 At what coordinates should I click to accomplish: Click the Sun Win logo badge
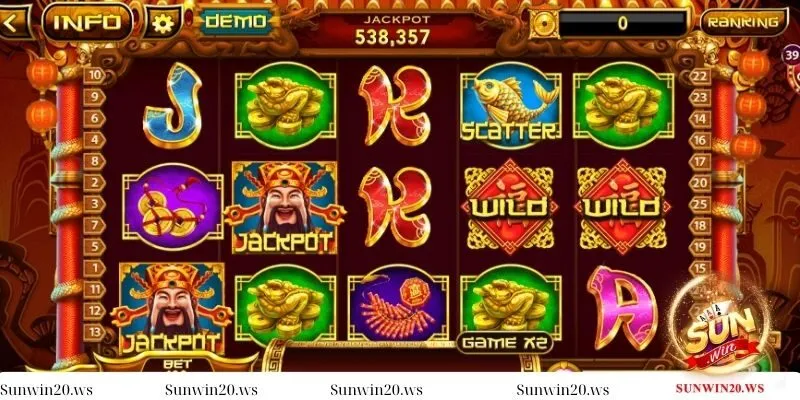point(720,334)
